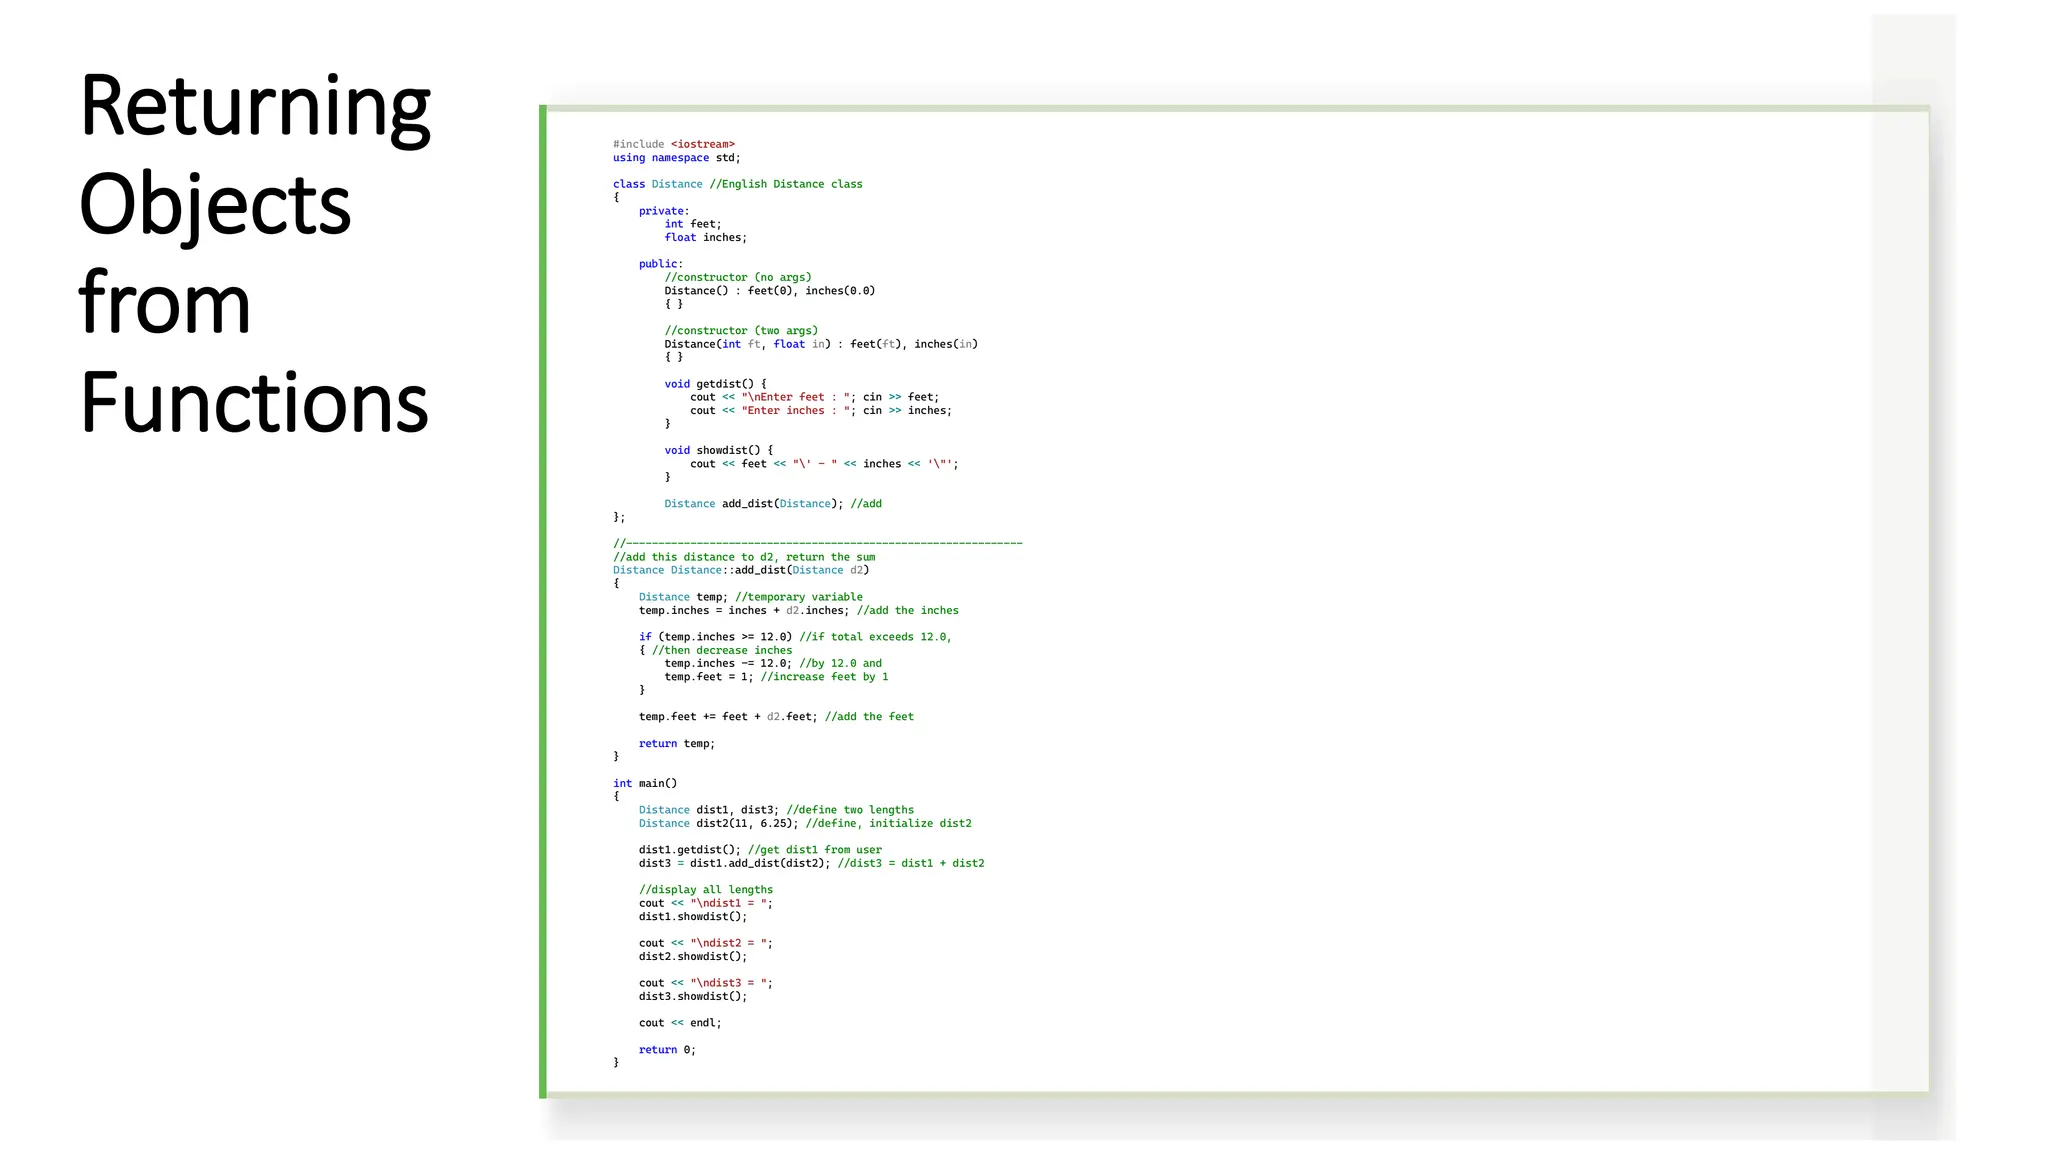
Task: Click the "temp.feet = 1; //increase feet by 1" line
Action: pos(776,677)
